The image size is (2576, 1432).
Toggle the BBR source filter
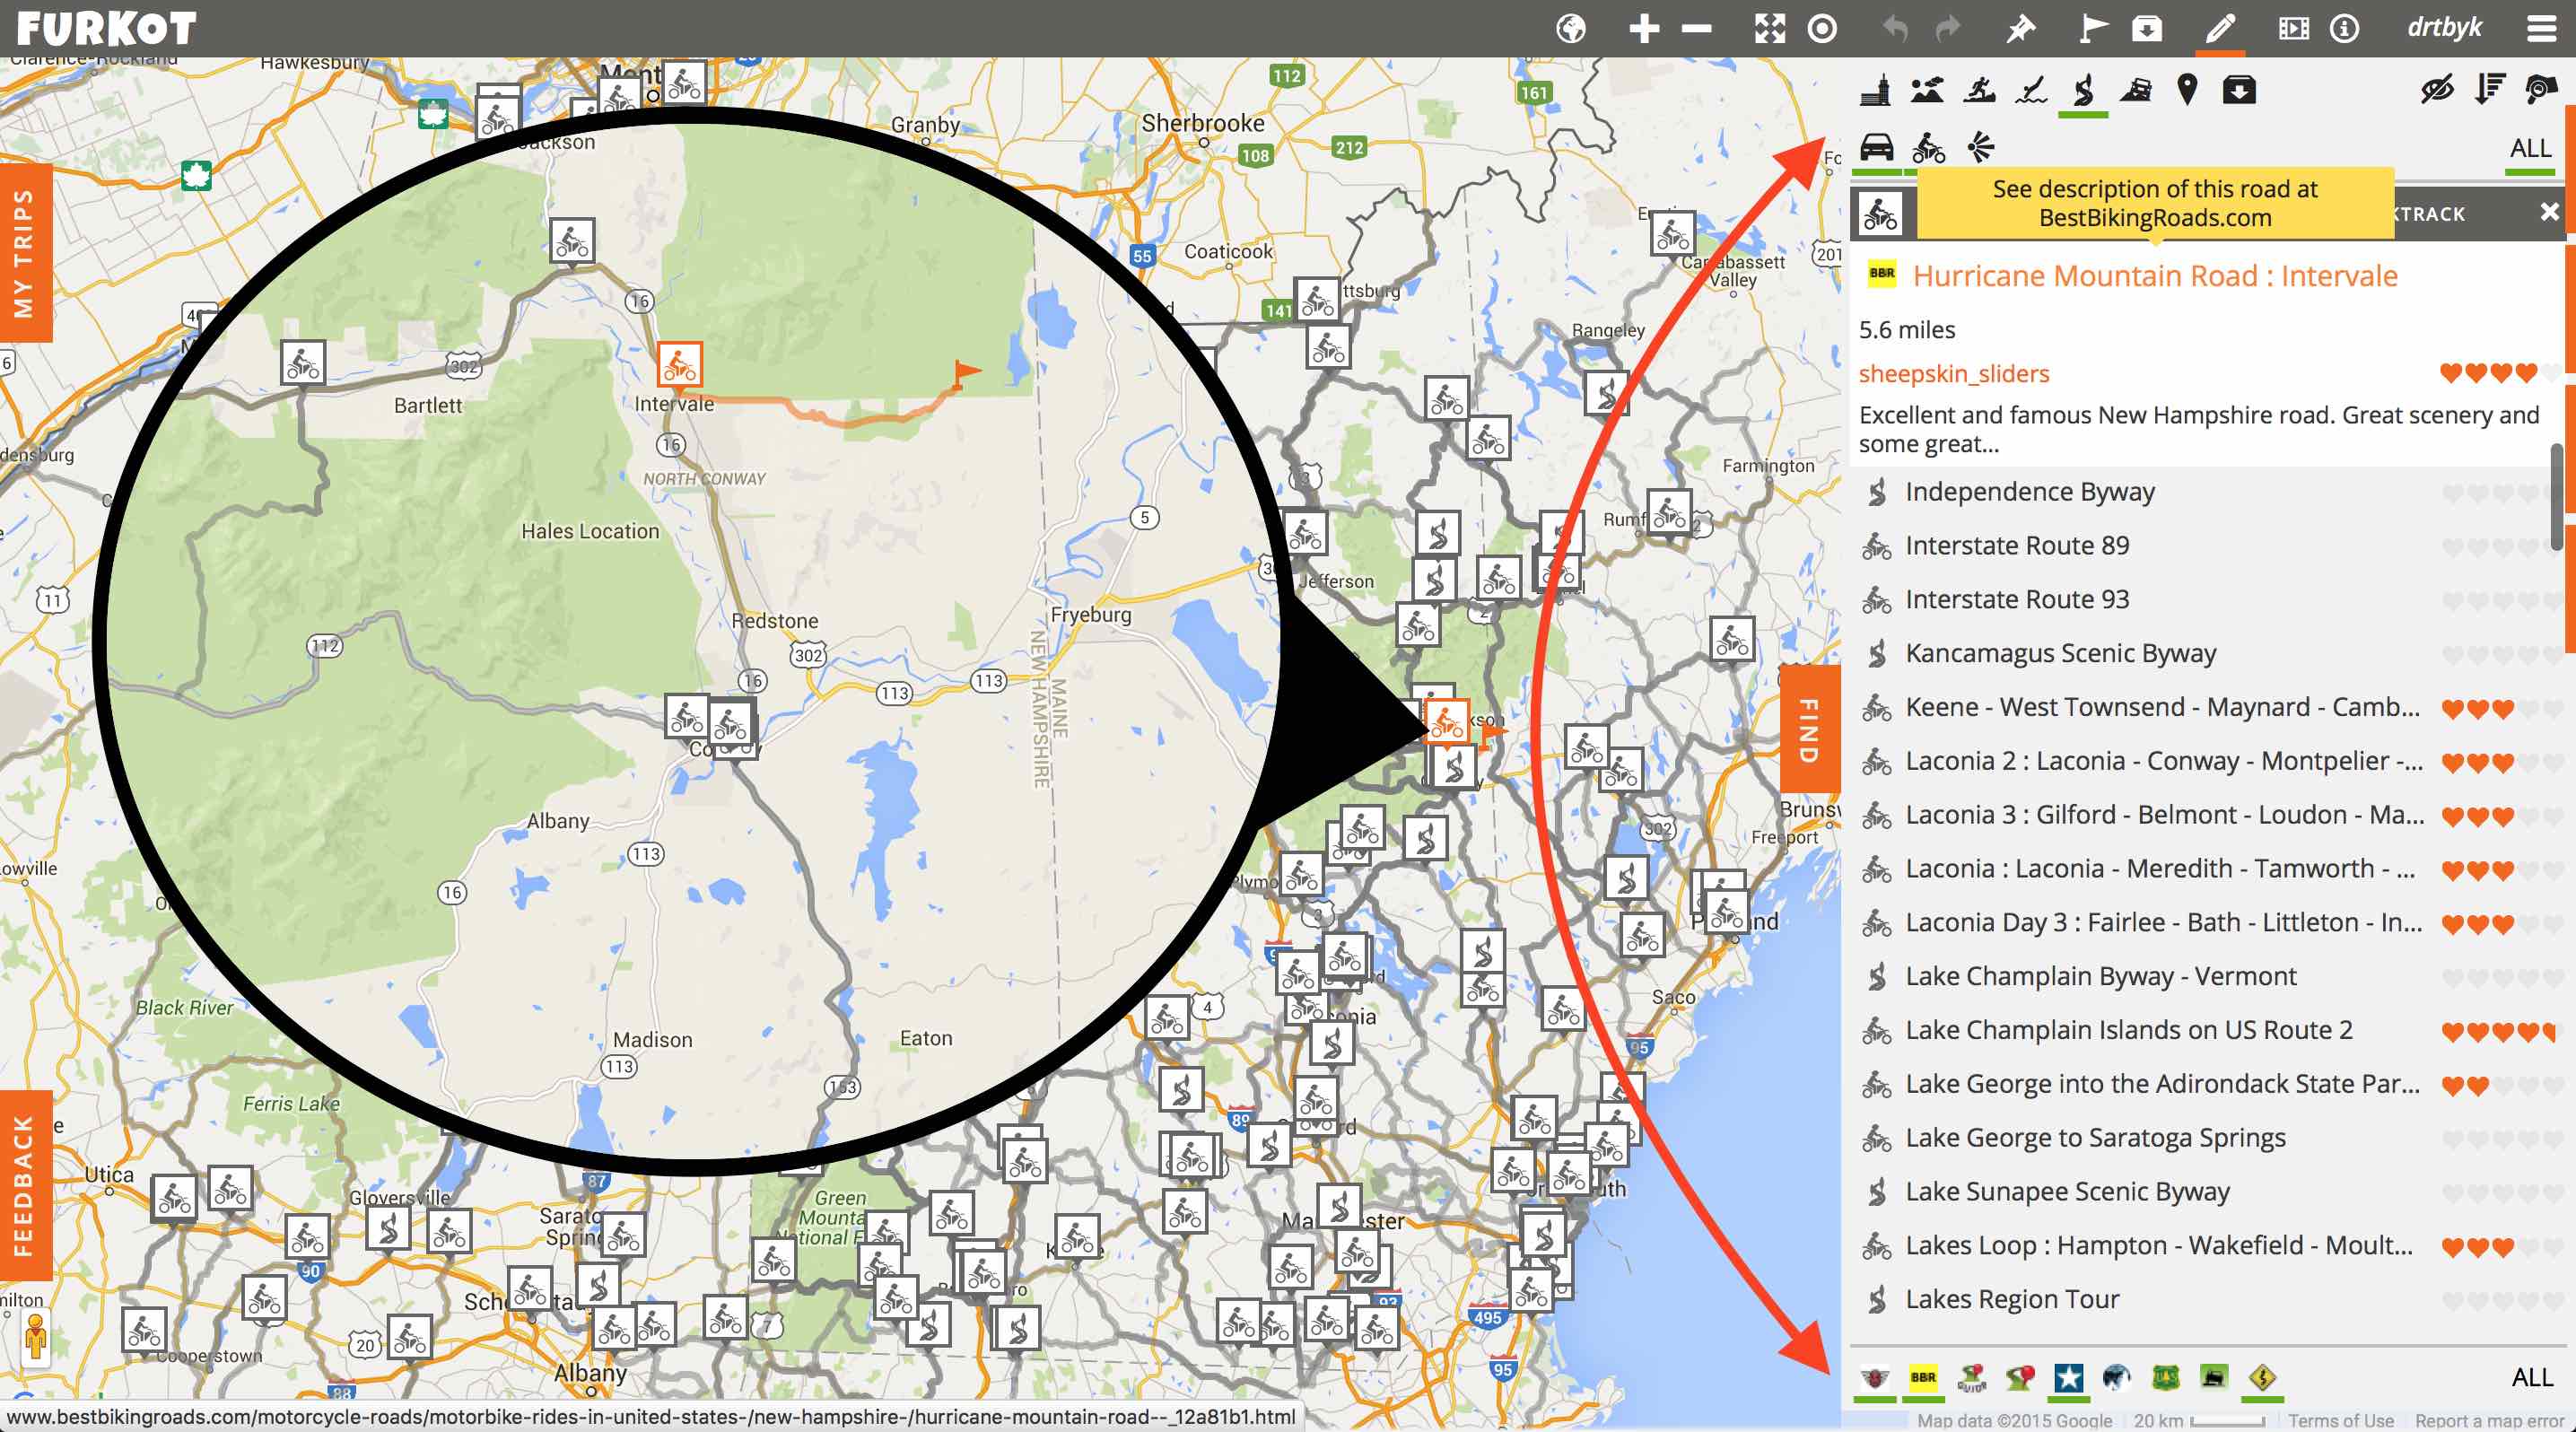1923,1378
